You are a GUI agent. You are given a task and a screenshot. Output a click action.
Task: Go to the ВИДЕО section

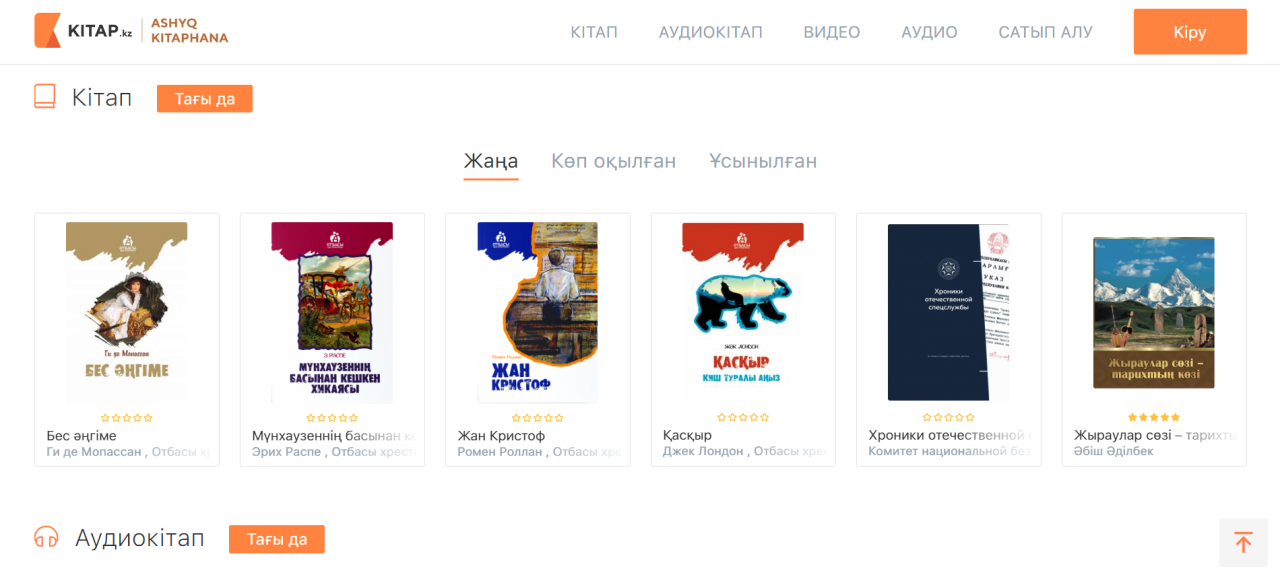832,32
